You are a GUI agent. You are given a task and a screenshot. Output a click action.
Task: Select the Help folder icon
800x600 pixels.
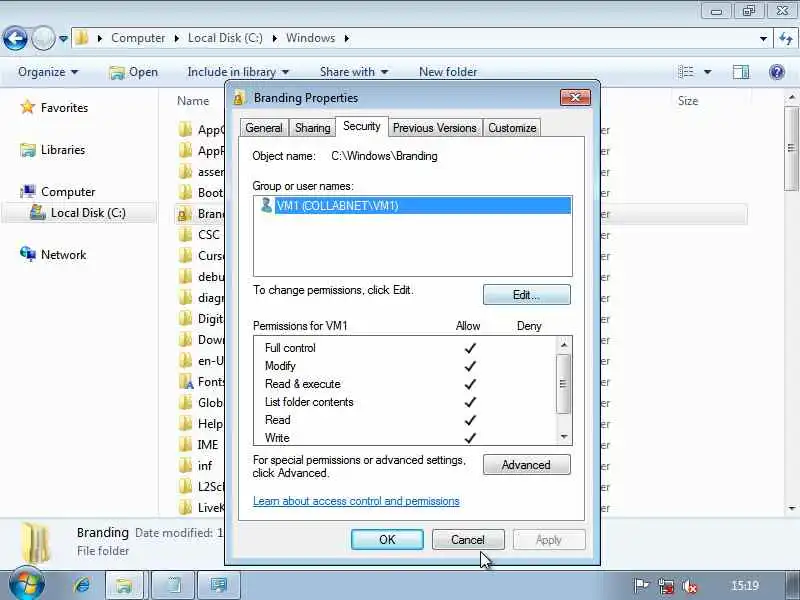[186, 423]
